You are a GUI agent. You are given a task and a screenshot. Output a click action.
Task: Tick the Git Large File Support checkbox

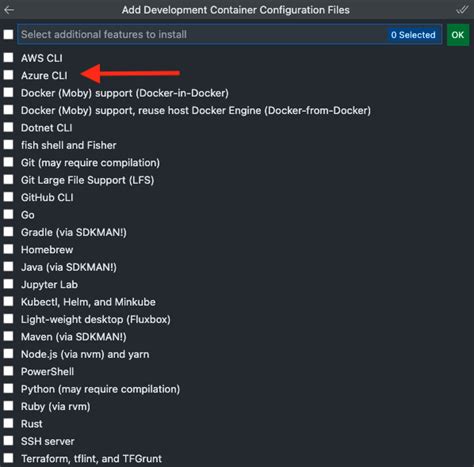(8, 179)
